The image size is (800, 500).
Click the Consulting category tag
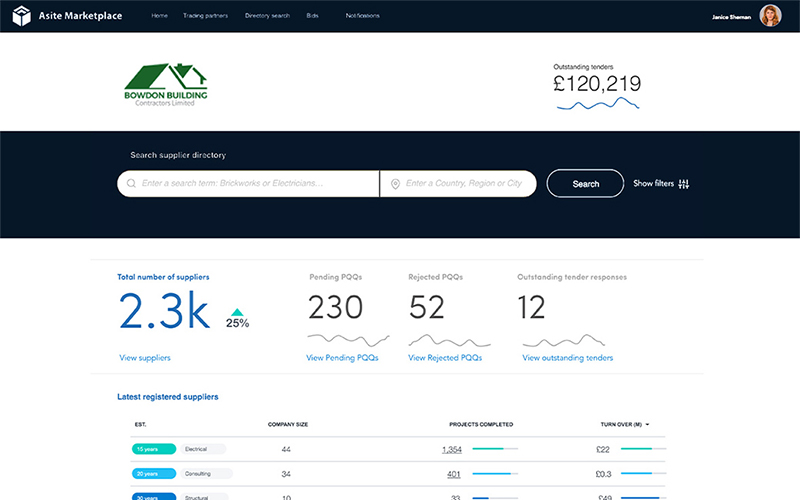click(x=206, y=473)
